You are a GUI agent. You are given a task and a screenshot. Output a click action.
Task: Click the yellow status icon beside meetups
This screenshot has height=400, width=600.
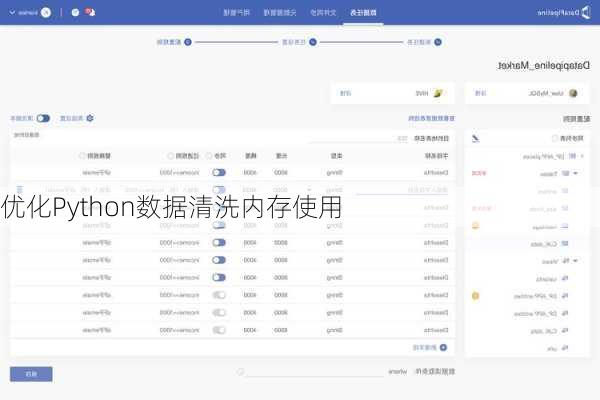475,225
